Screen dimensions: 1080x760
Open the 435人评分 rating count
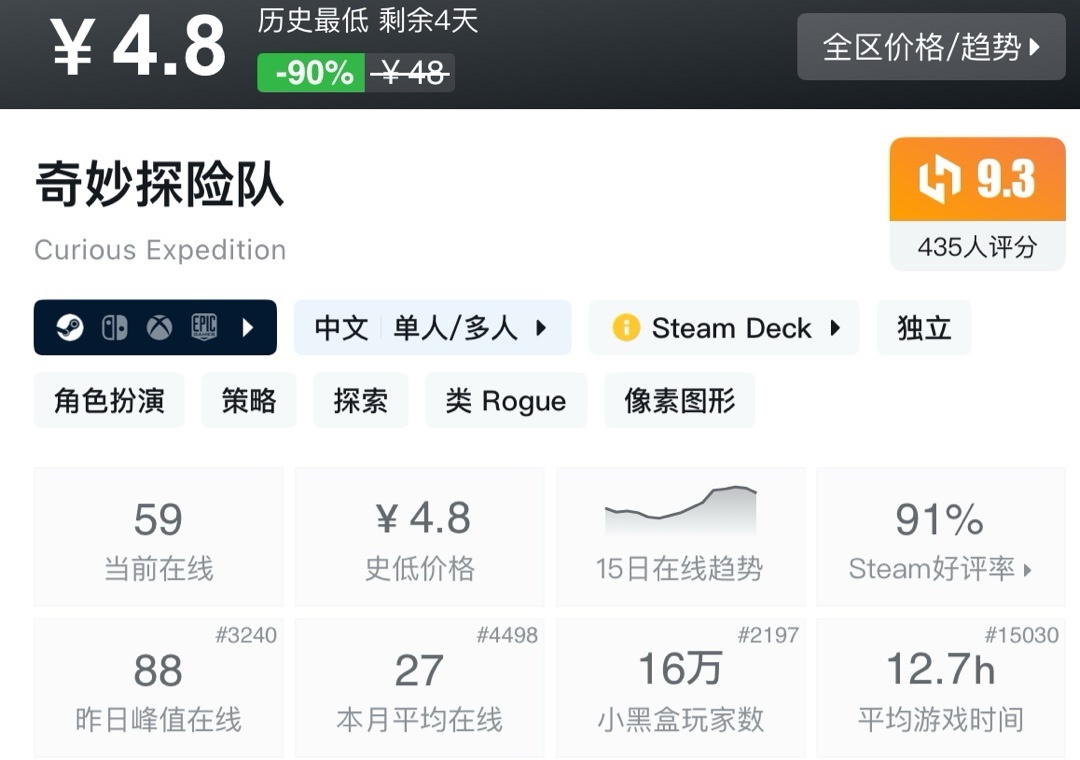coord(977,247)
